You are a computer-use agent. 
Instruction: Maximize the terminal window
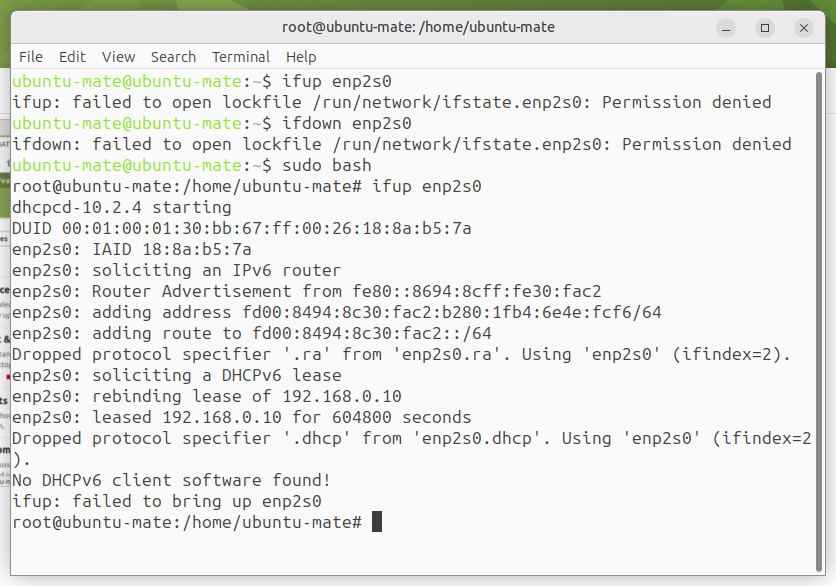point(765,27)
